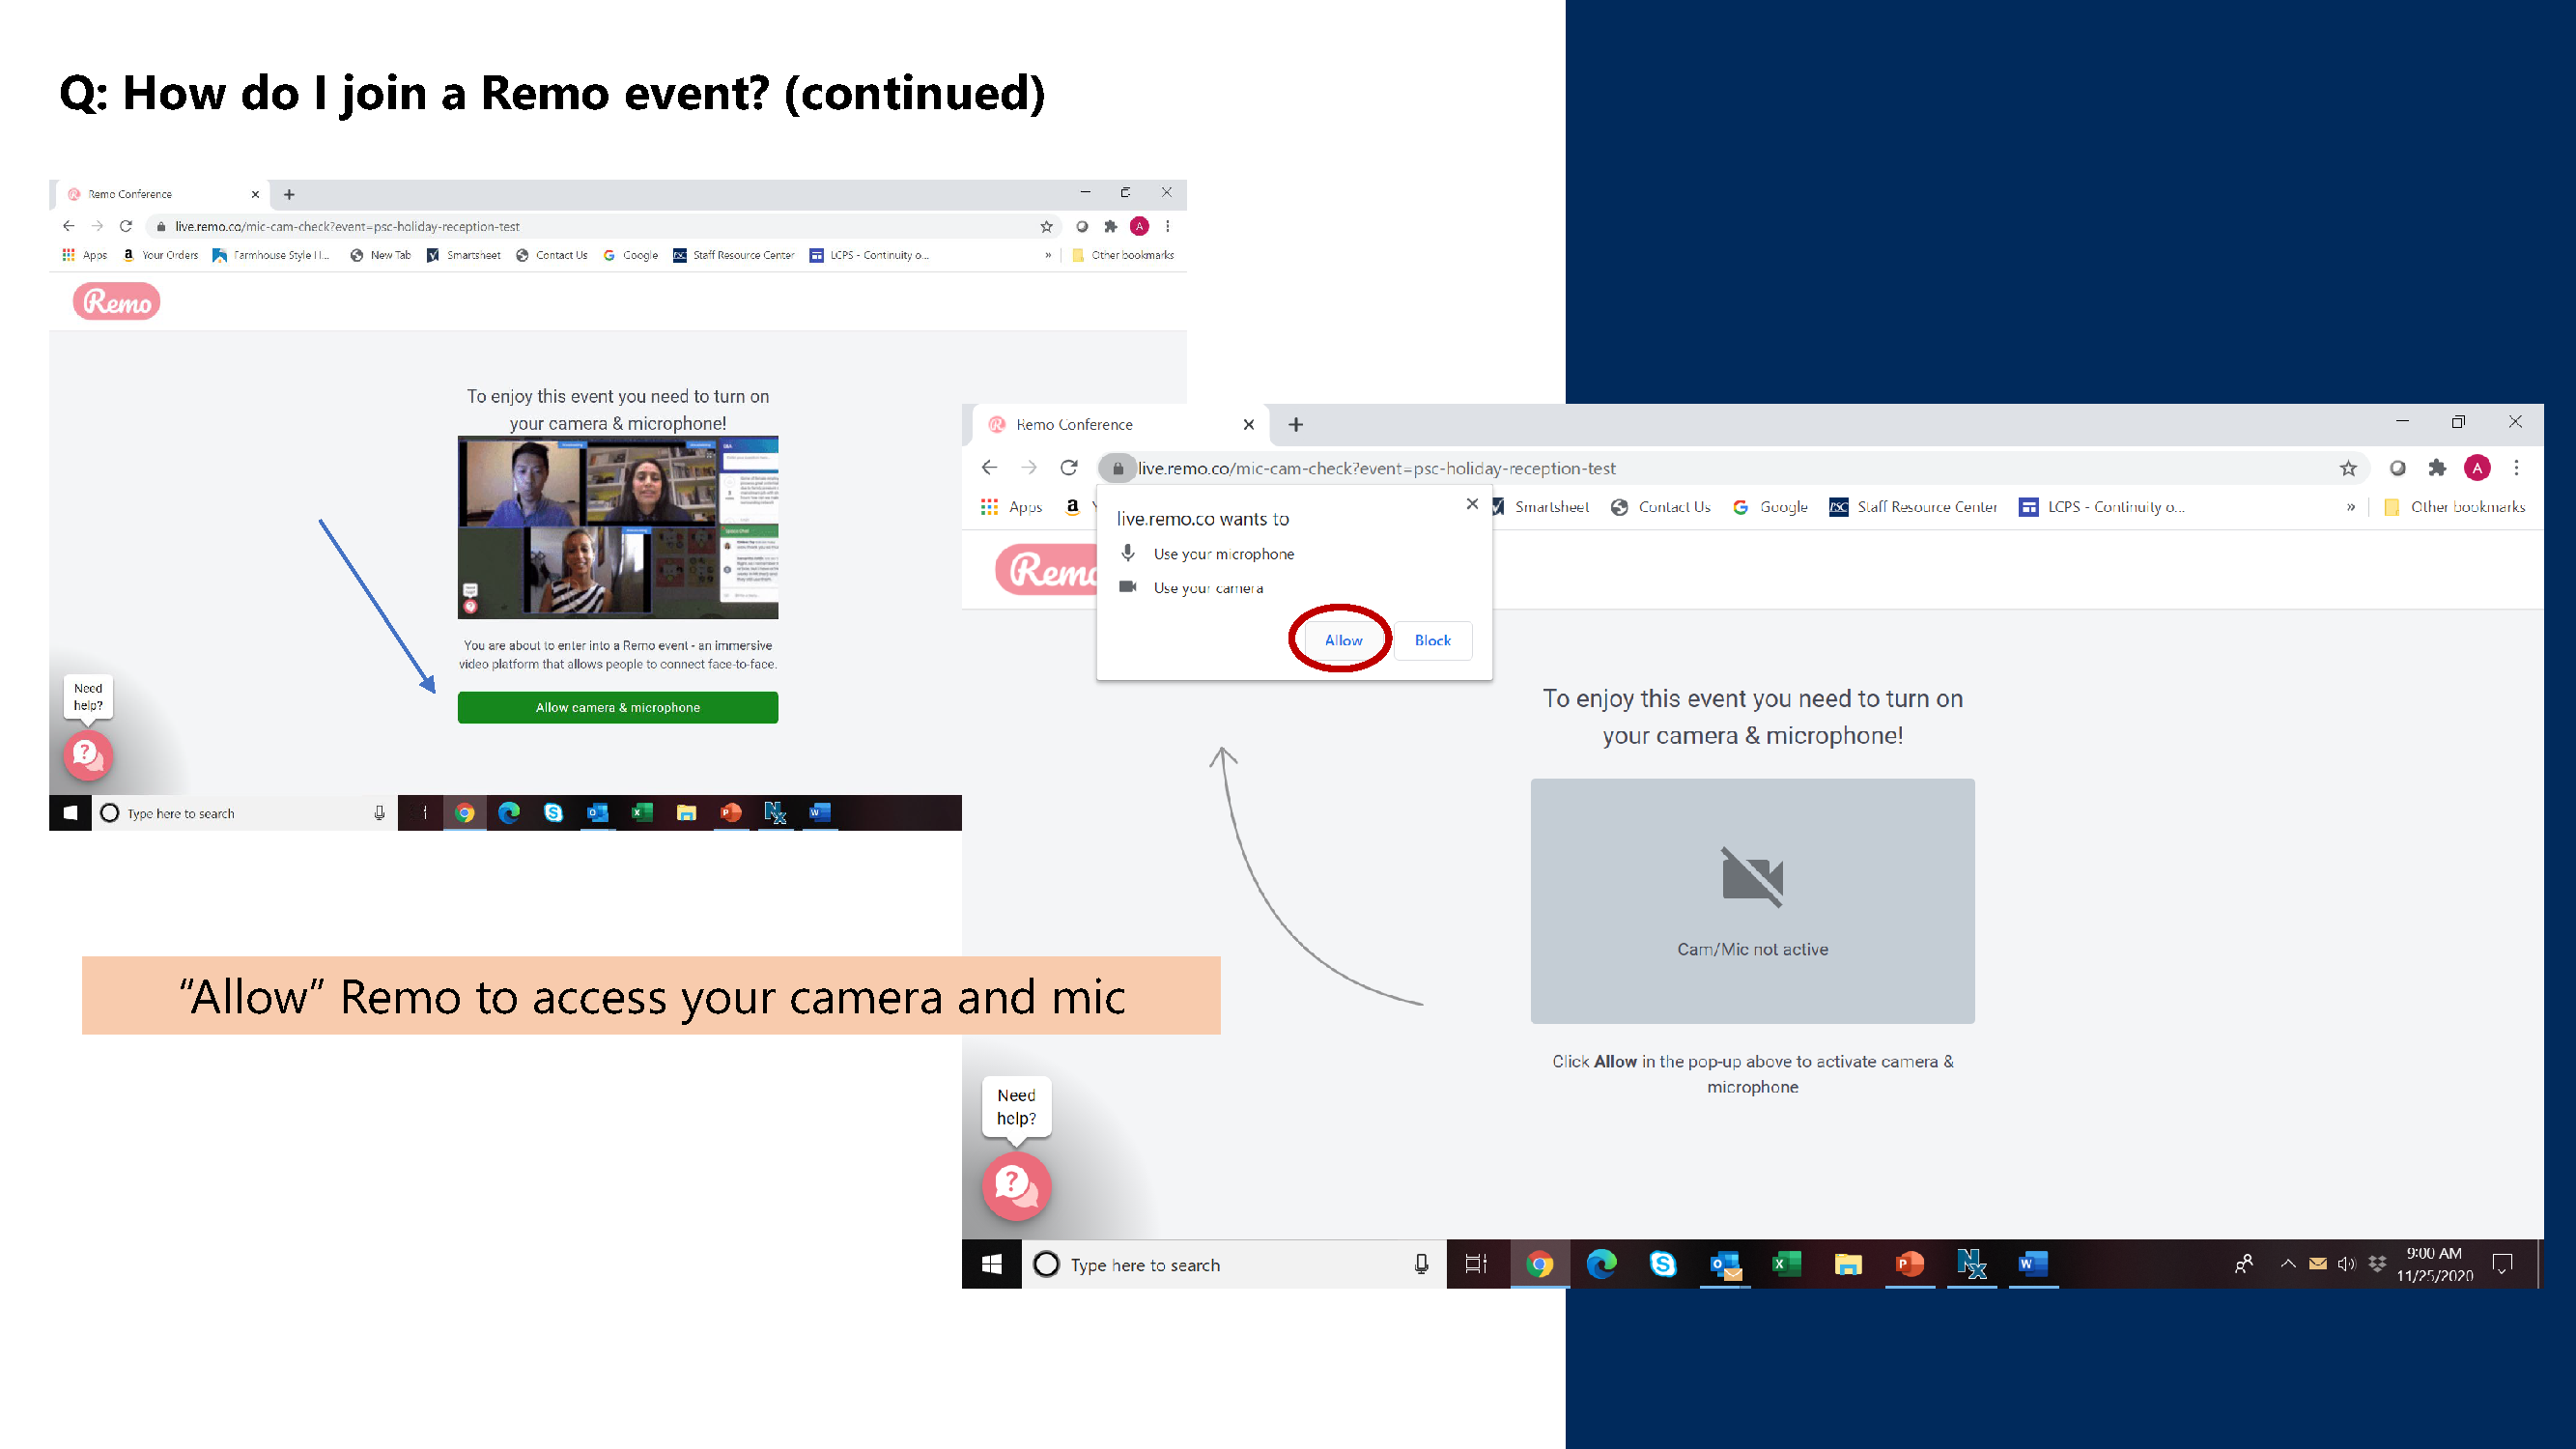
Task: Open profile avatar A in large browser
Action: pyautogui.click(x=2477, y=468)
